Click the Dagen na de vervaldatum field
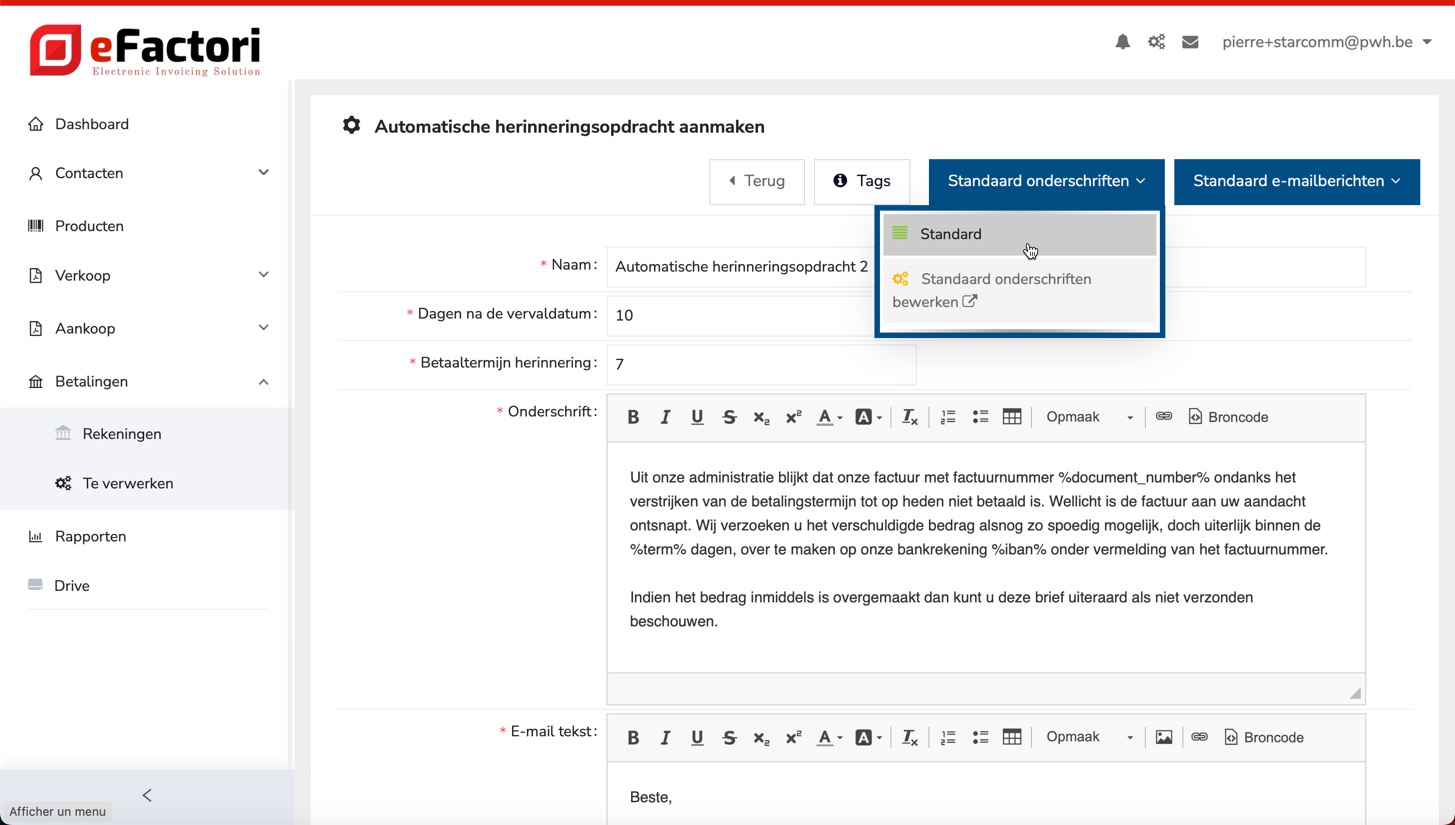Viewport: 1455px width, 825px height. [x=740, y=316]
